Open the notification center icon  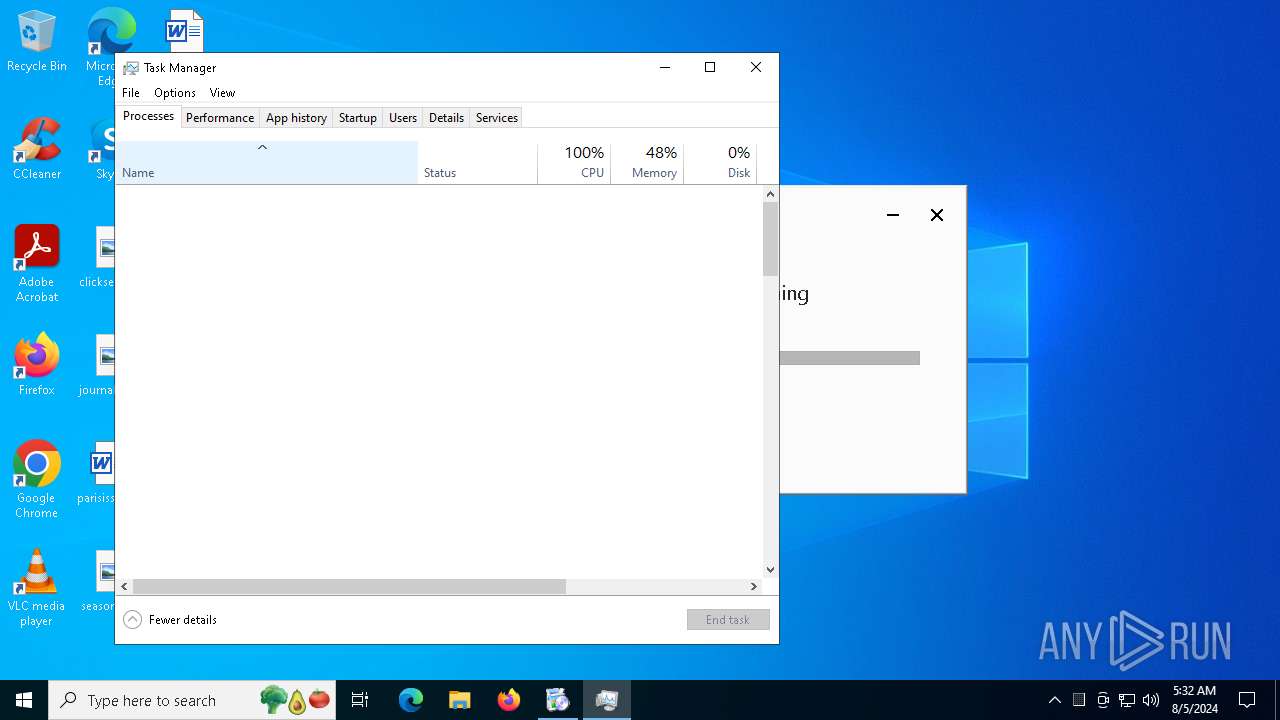[1247, 700]
